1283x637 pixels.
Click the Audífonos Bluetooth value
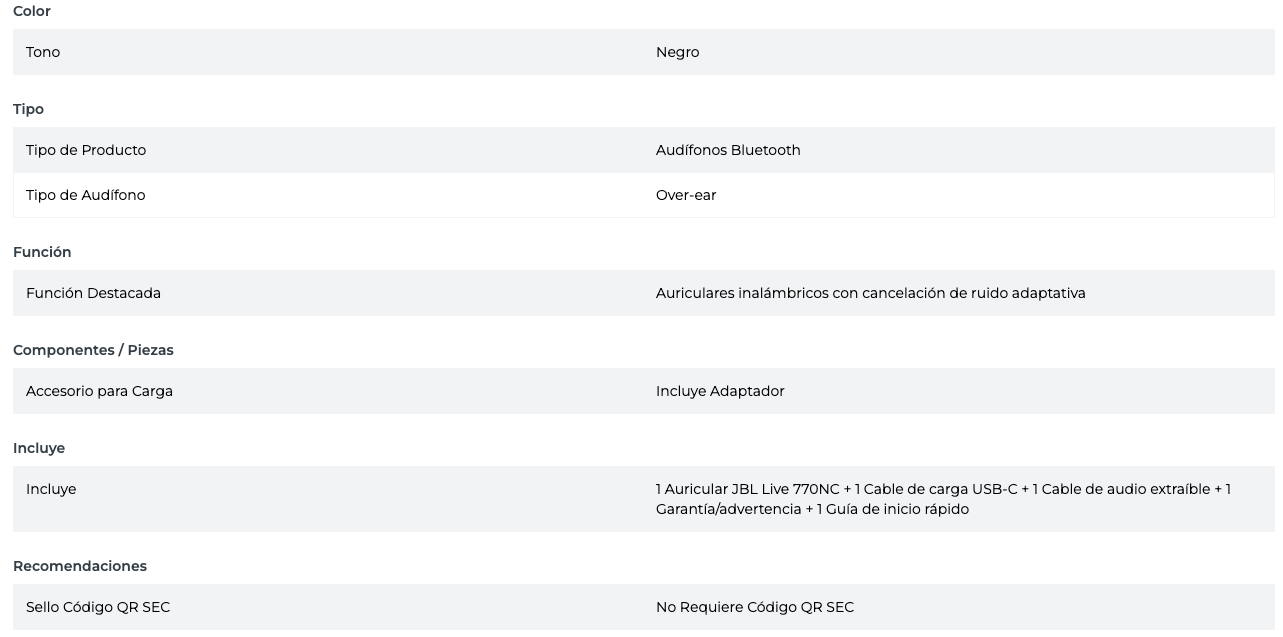point(728,150)
